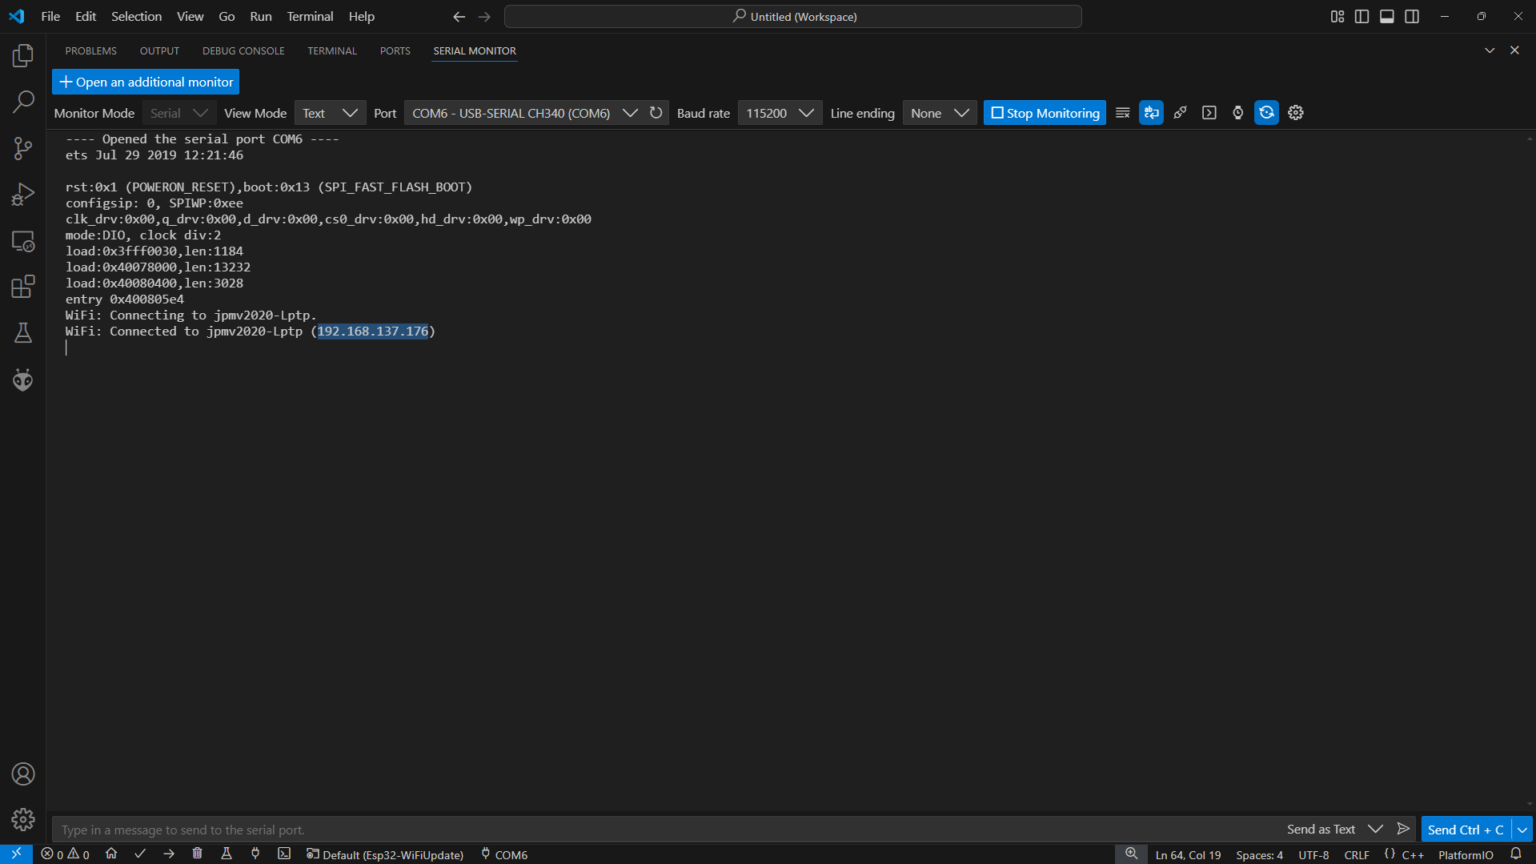Focus the serial message input field
Screen dimensions: 1536x864
pos(660,830)
